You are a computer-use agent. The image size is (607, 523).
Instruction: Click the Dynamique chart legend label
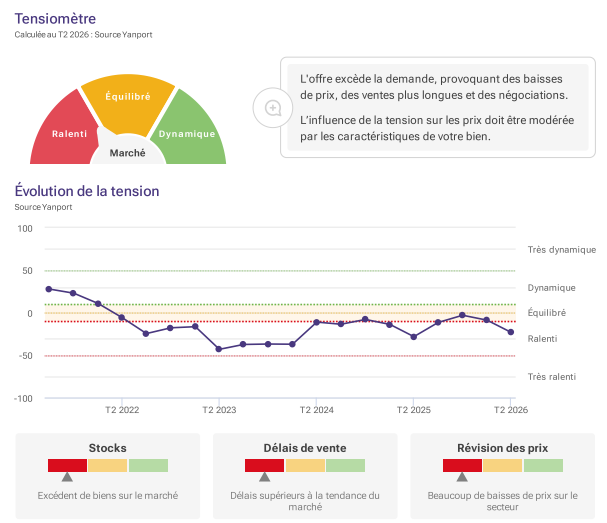click(551, 288)
